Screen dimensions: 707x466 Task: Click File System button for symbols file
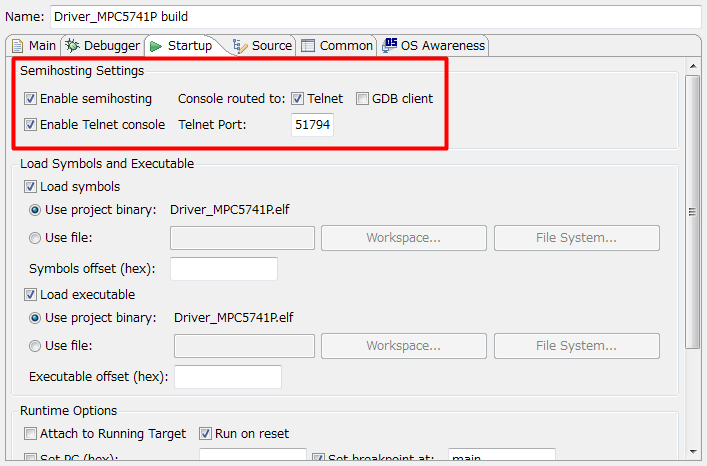pyautogui.click(x=577, y=238)
